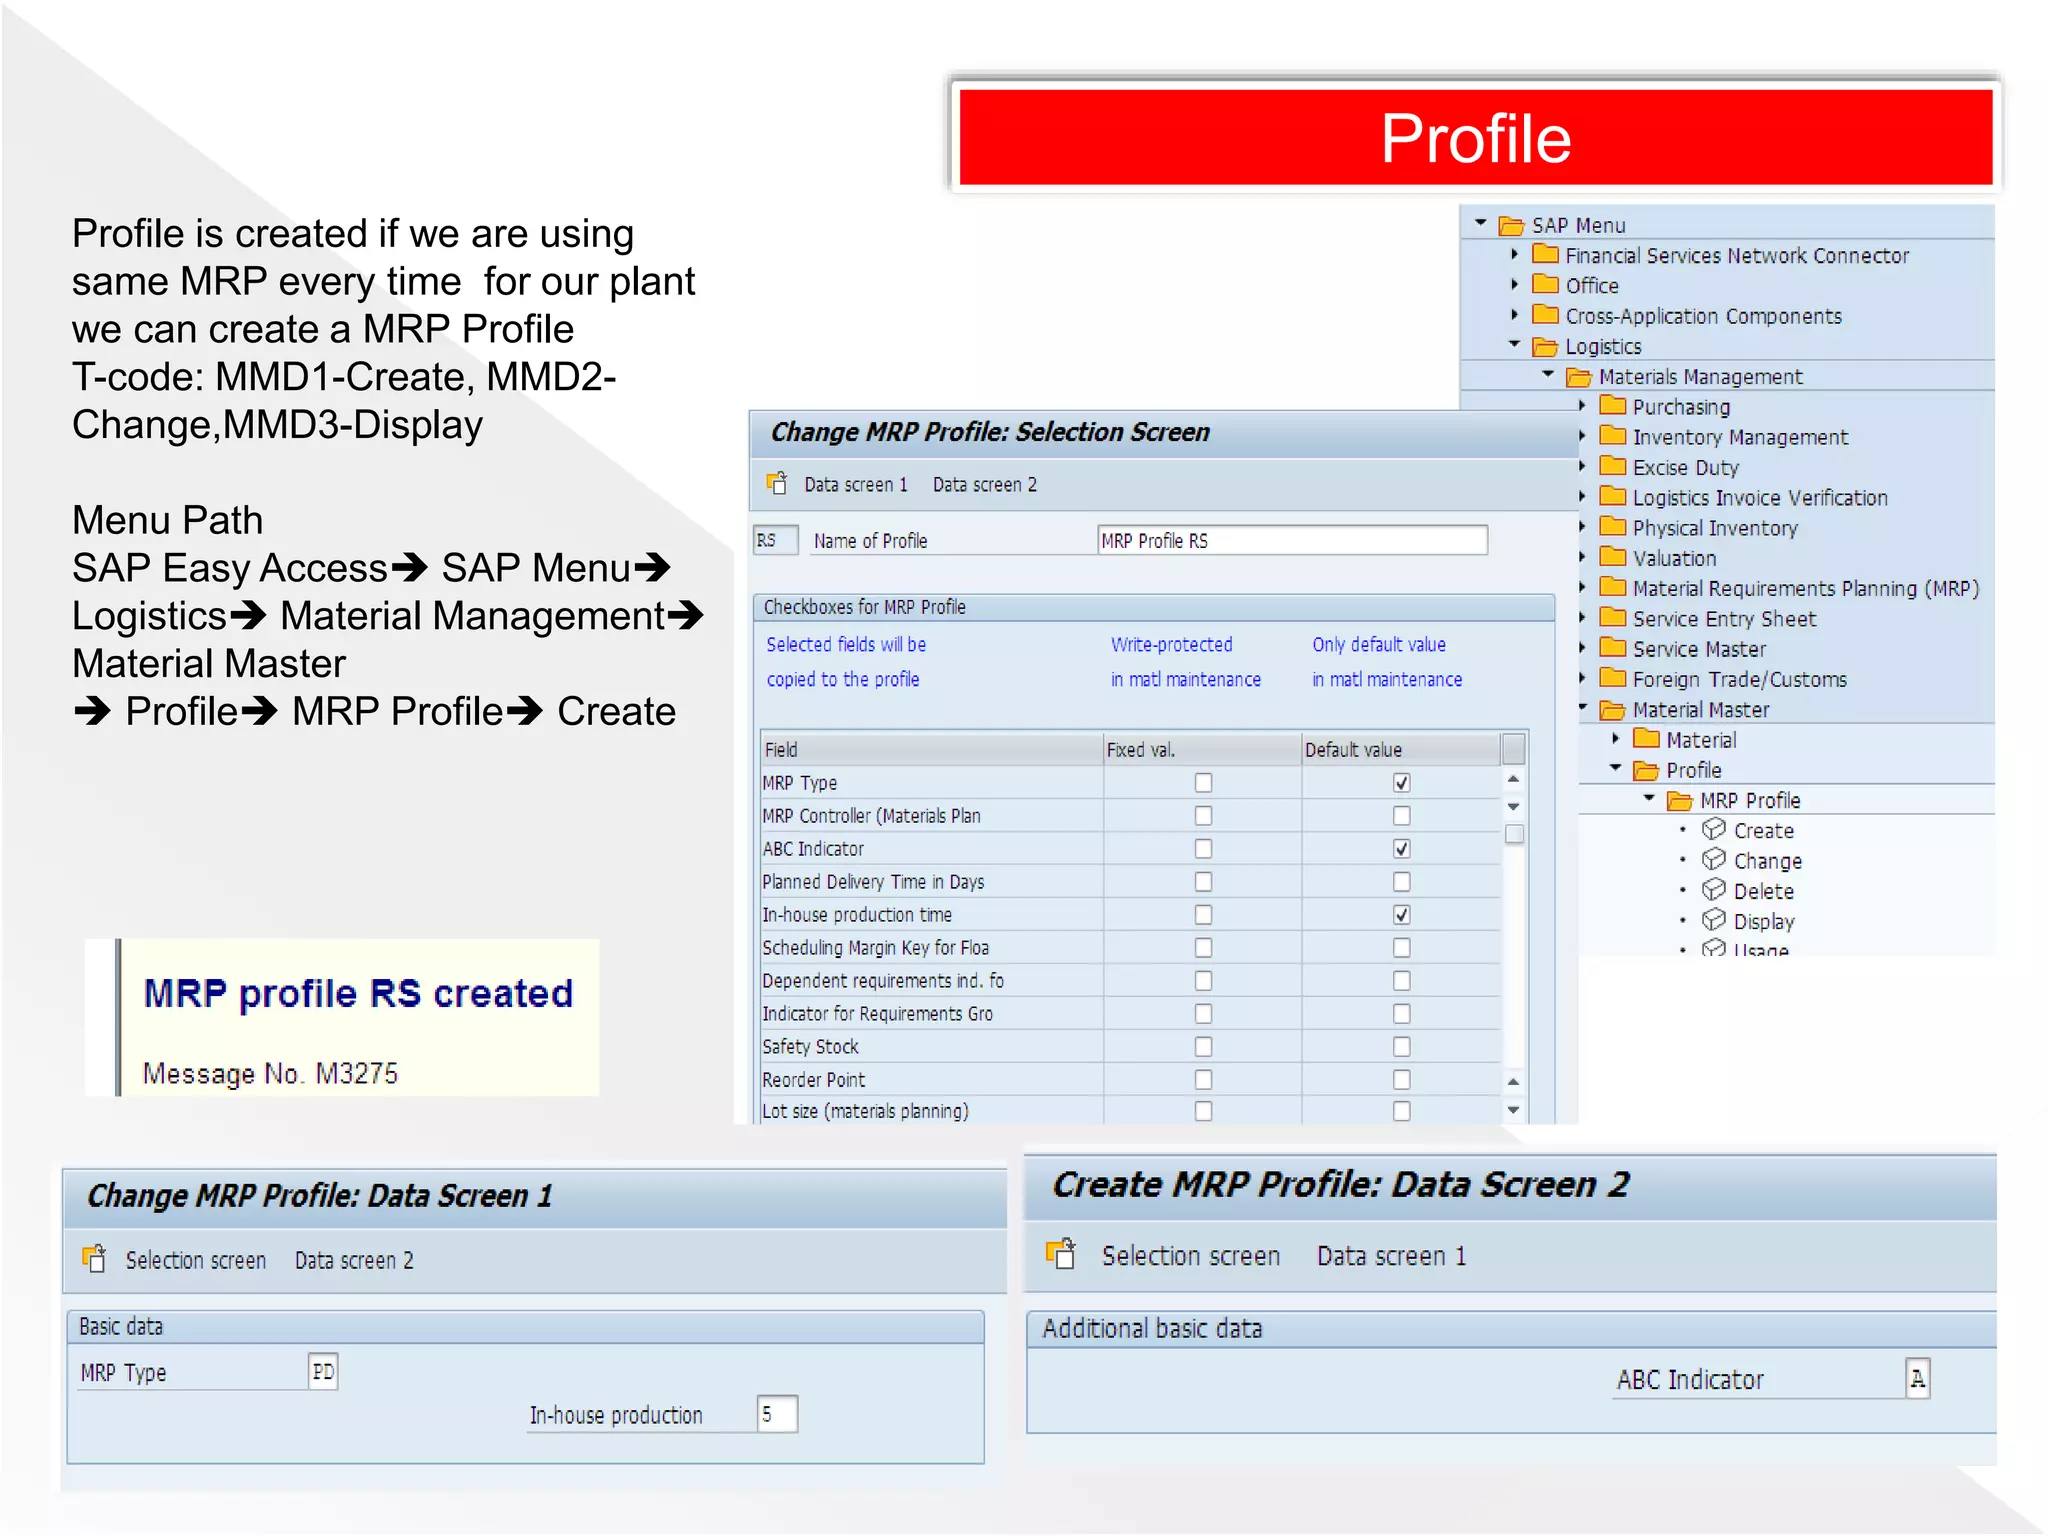The image size is (2048, 1536).
Task: Click the Name of Profile input field
Action: pyautogui.click(x=1292, y=540)
